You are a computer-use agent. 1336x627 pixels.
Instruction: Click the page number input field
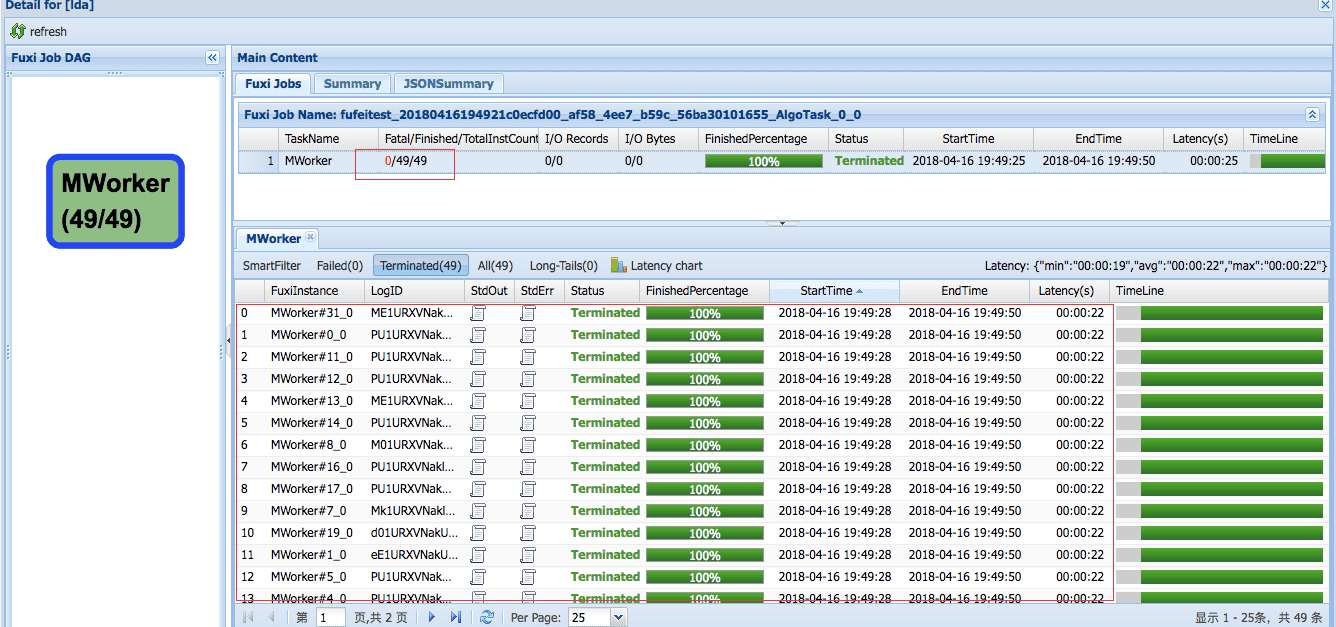coord(330,618)
